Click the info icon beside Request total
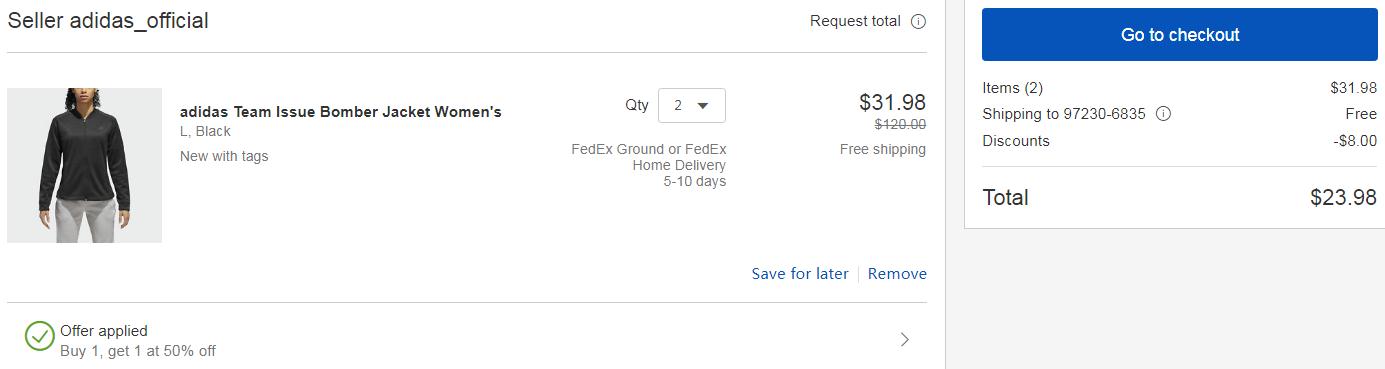 pyautogui.click(x=918, y=21)
